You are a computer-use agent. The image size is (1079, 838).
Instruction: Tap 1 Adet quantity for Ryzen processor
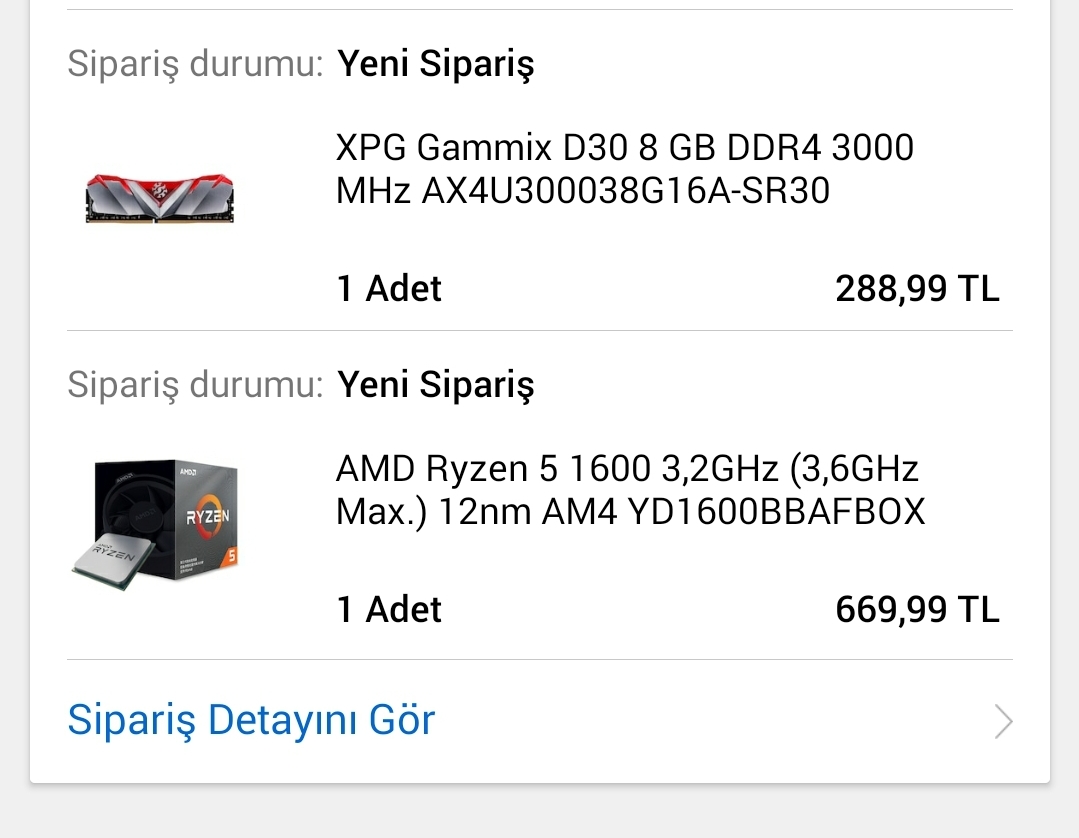click(x=389, y=610)
